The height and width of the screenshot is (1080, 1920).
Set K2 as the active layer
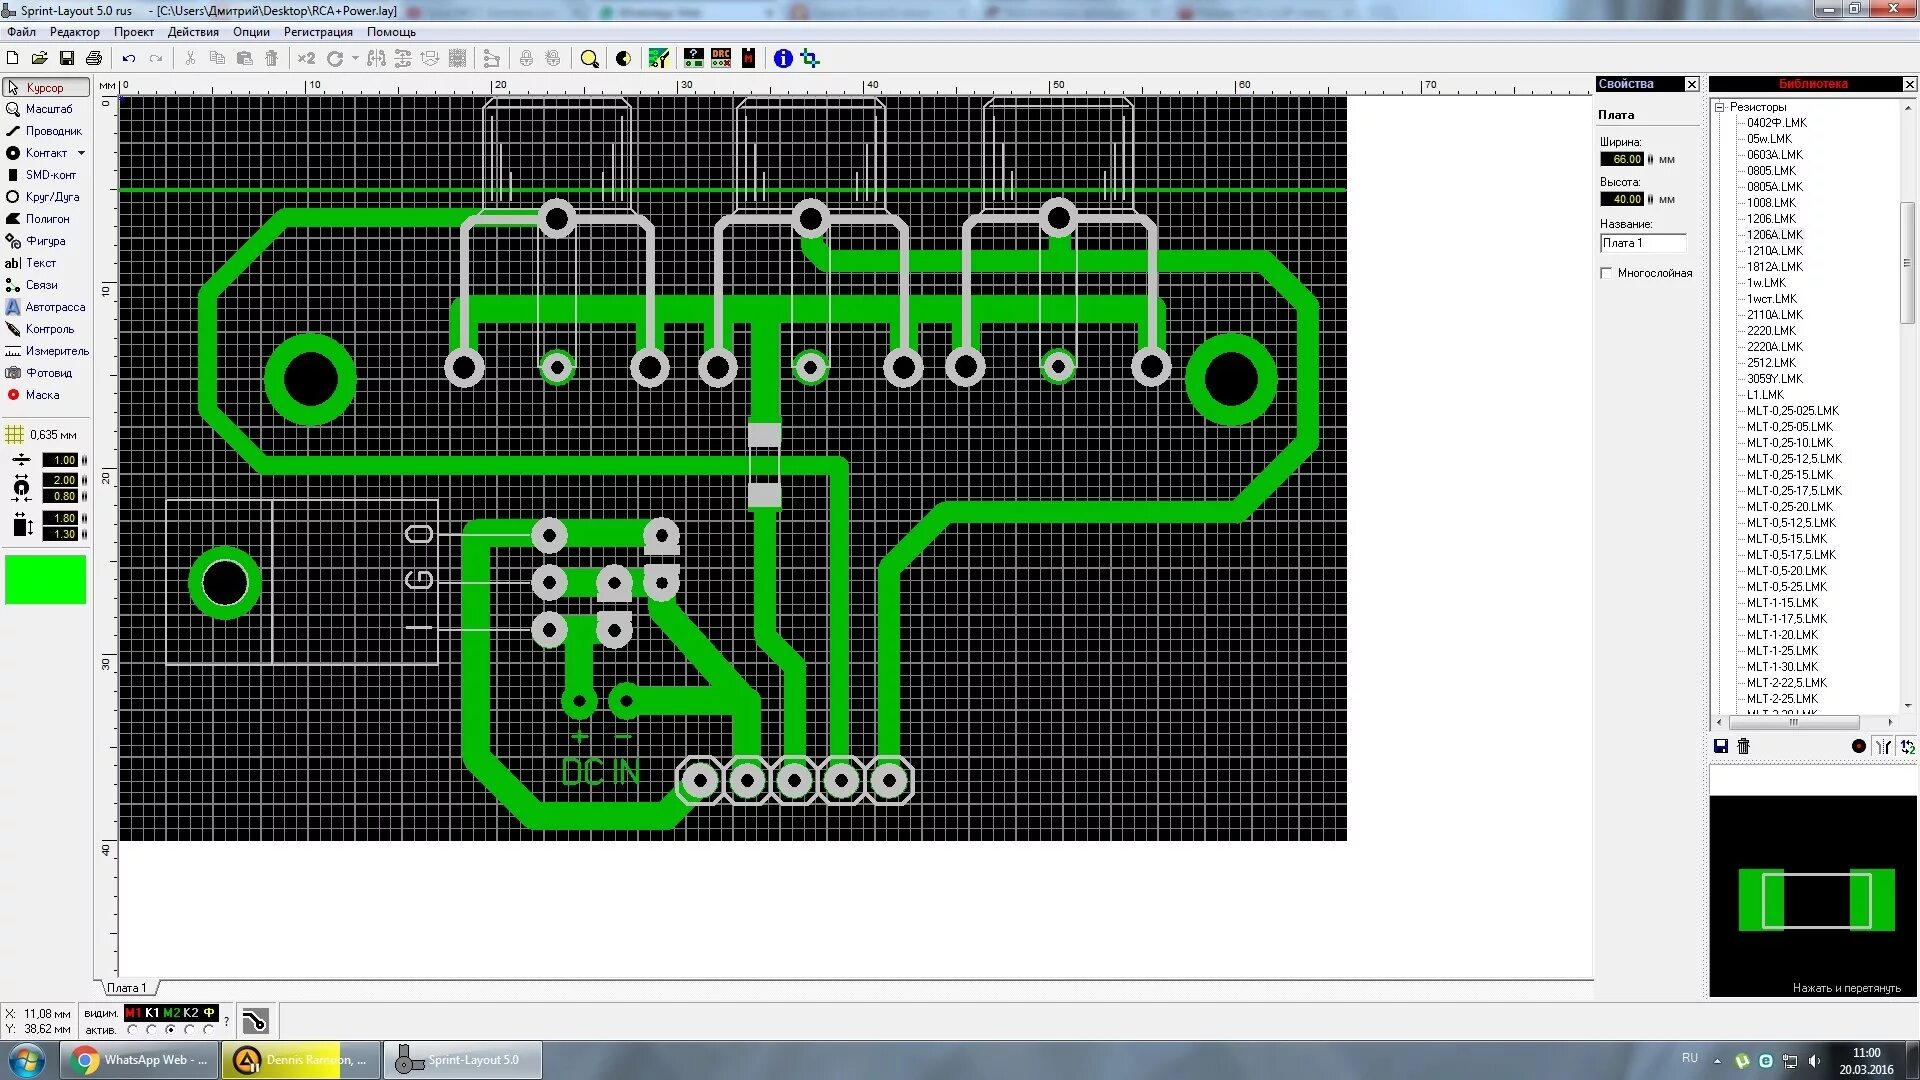coord(190,1030)
